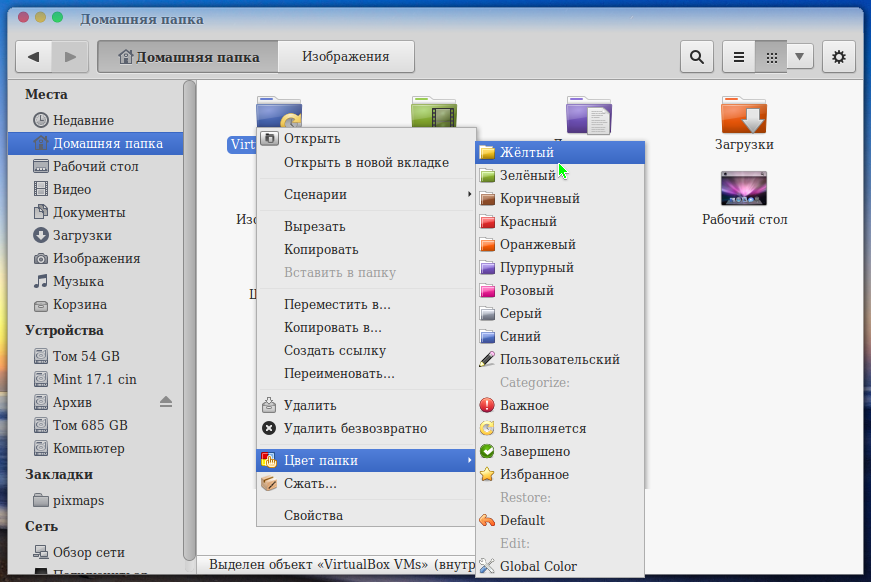Open the pixmaps bookmark

[x=96, y=500]
